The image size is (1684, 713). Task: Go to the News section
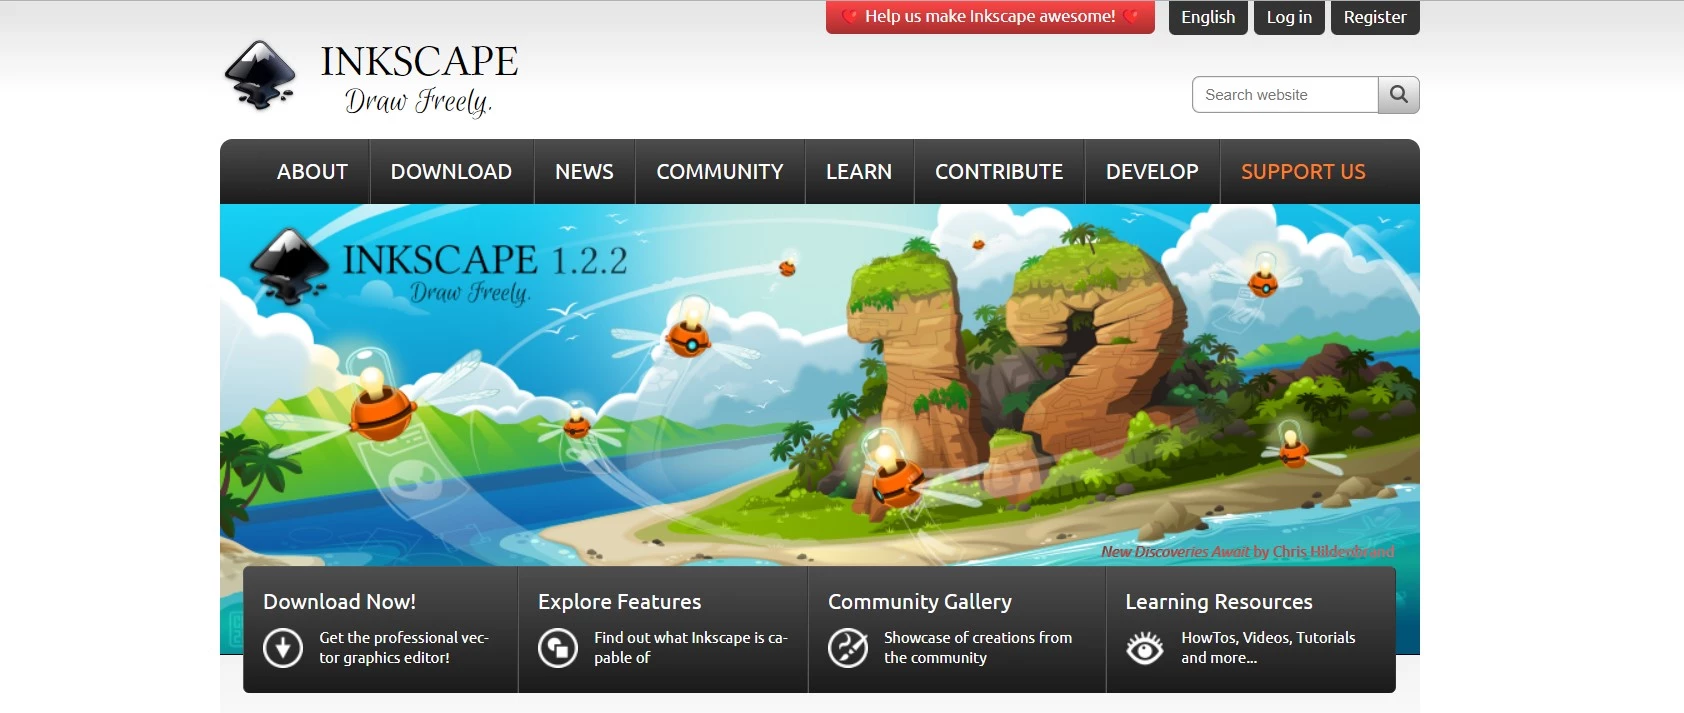[584, 172]
